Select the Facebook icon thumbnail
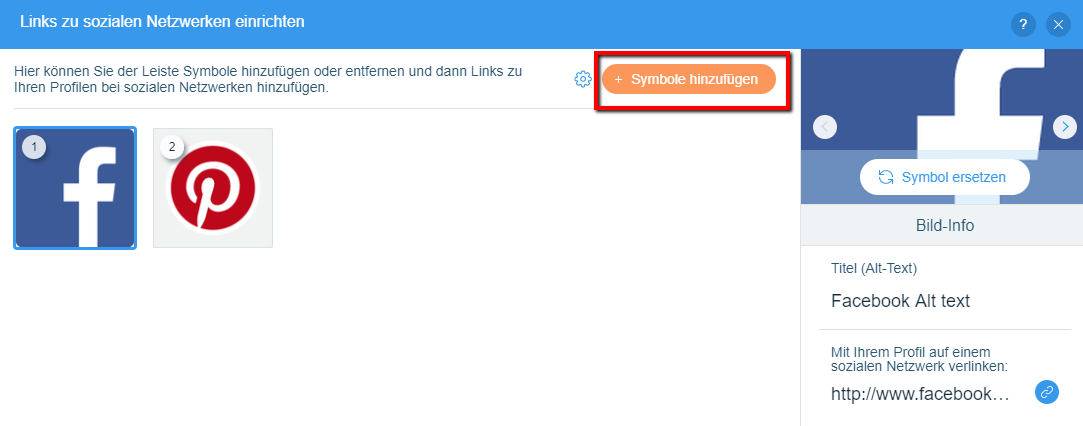The height and width of the screenshot is (426, 1083). pyautogui.click(x=75, y=188)
